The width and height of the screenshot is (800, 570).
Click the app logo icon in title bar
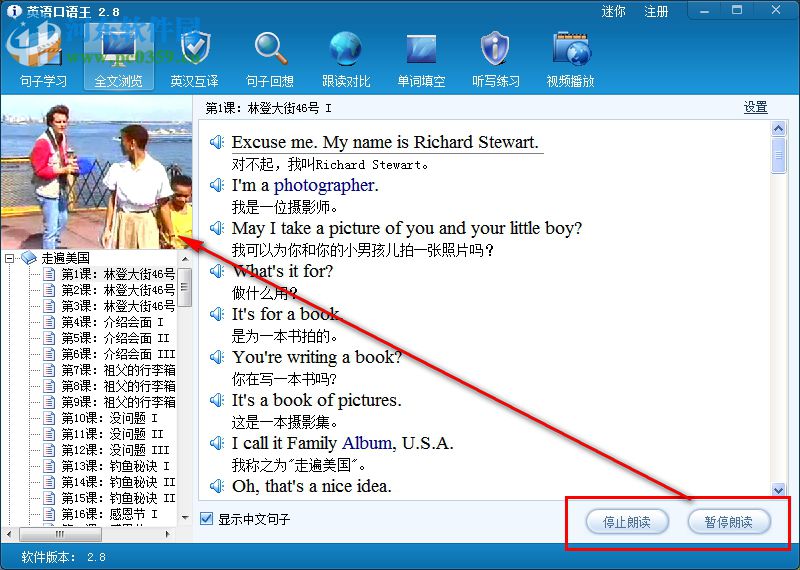[14, 11]
